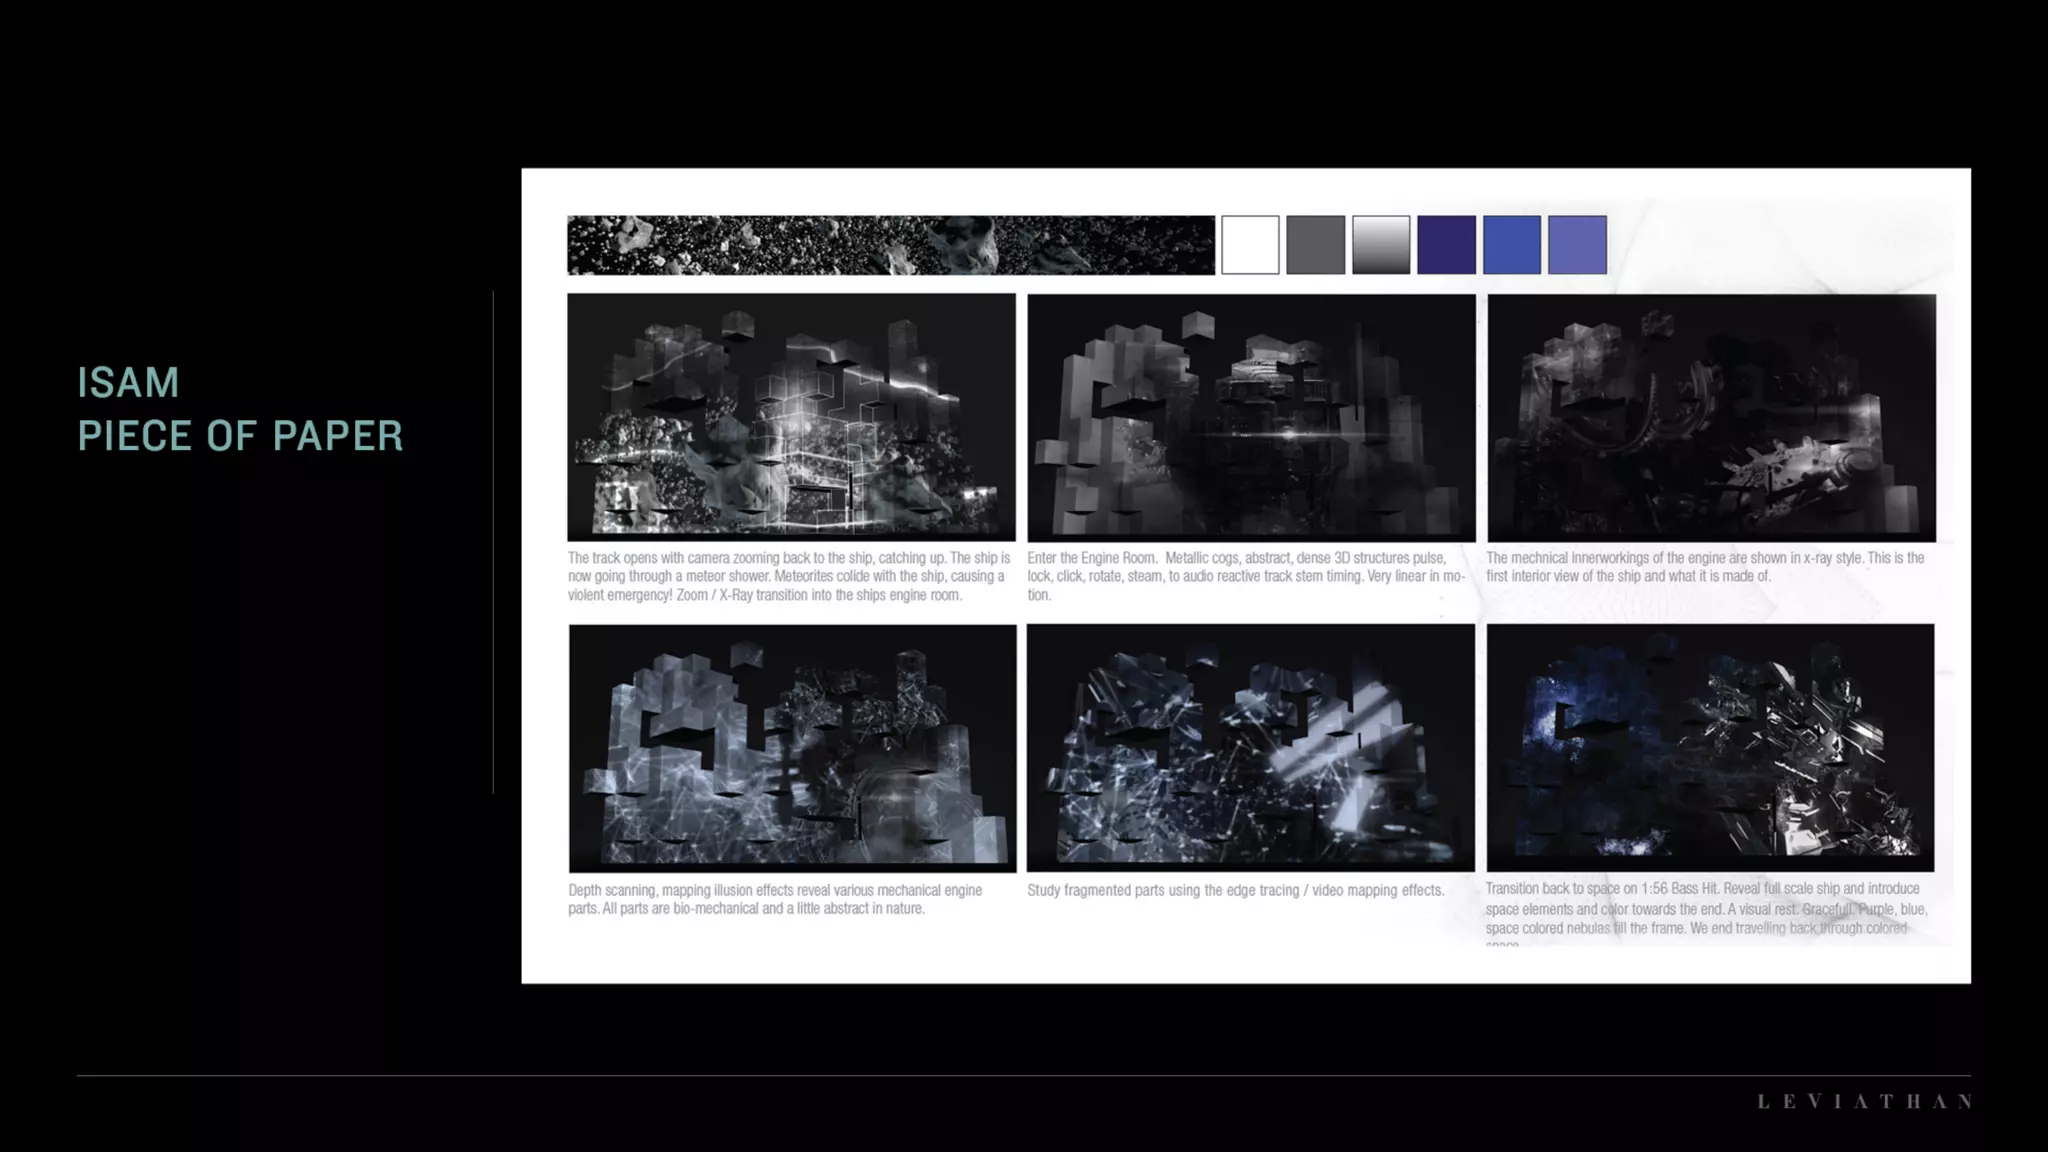This screenshot has height=1152, width=2048.
Task: Click the blue nebula space transition frame
Action: (1710, 748)
